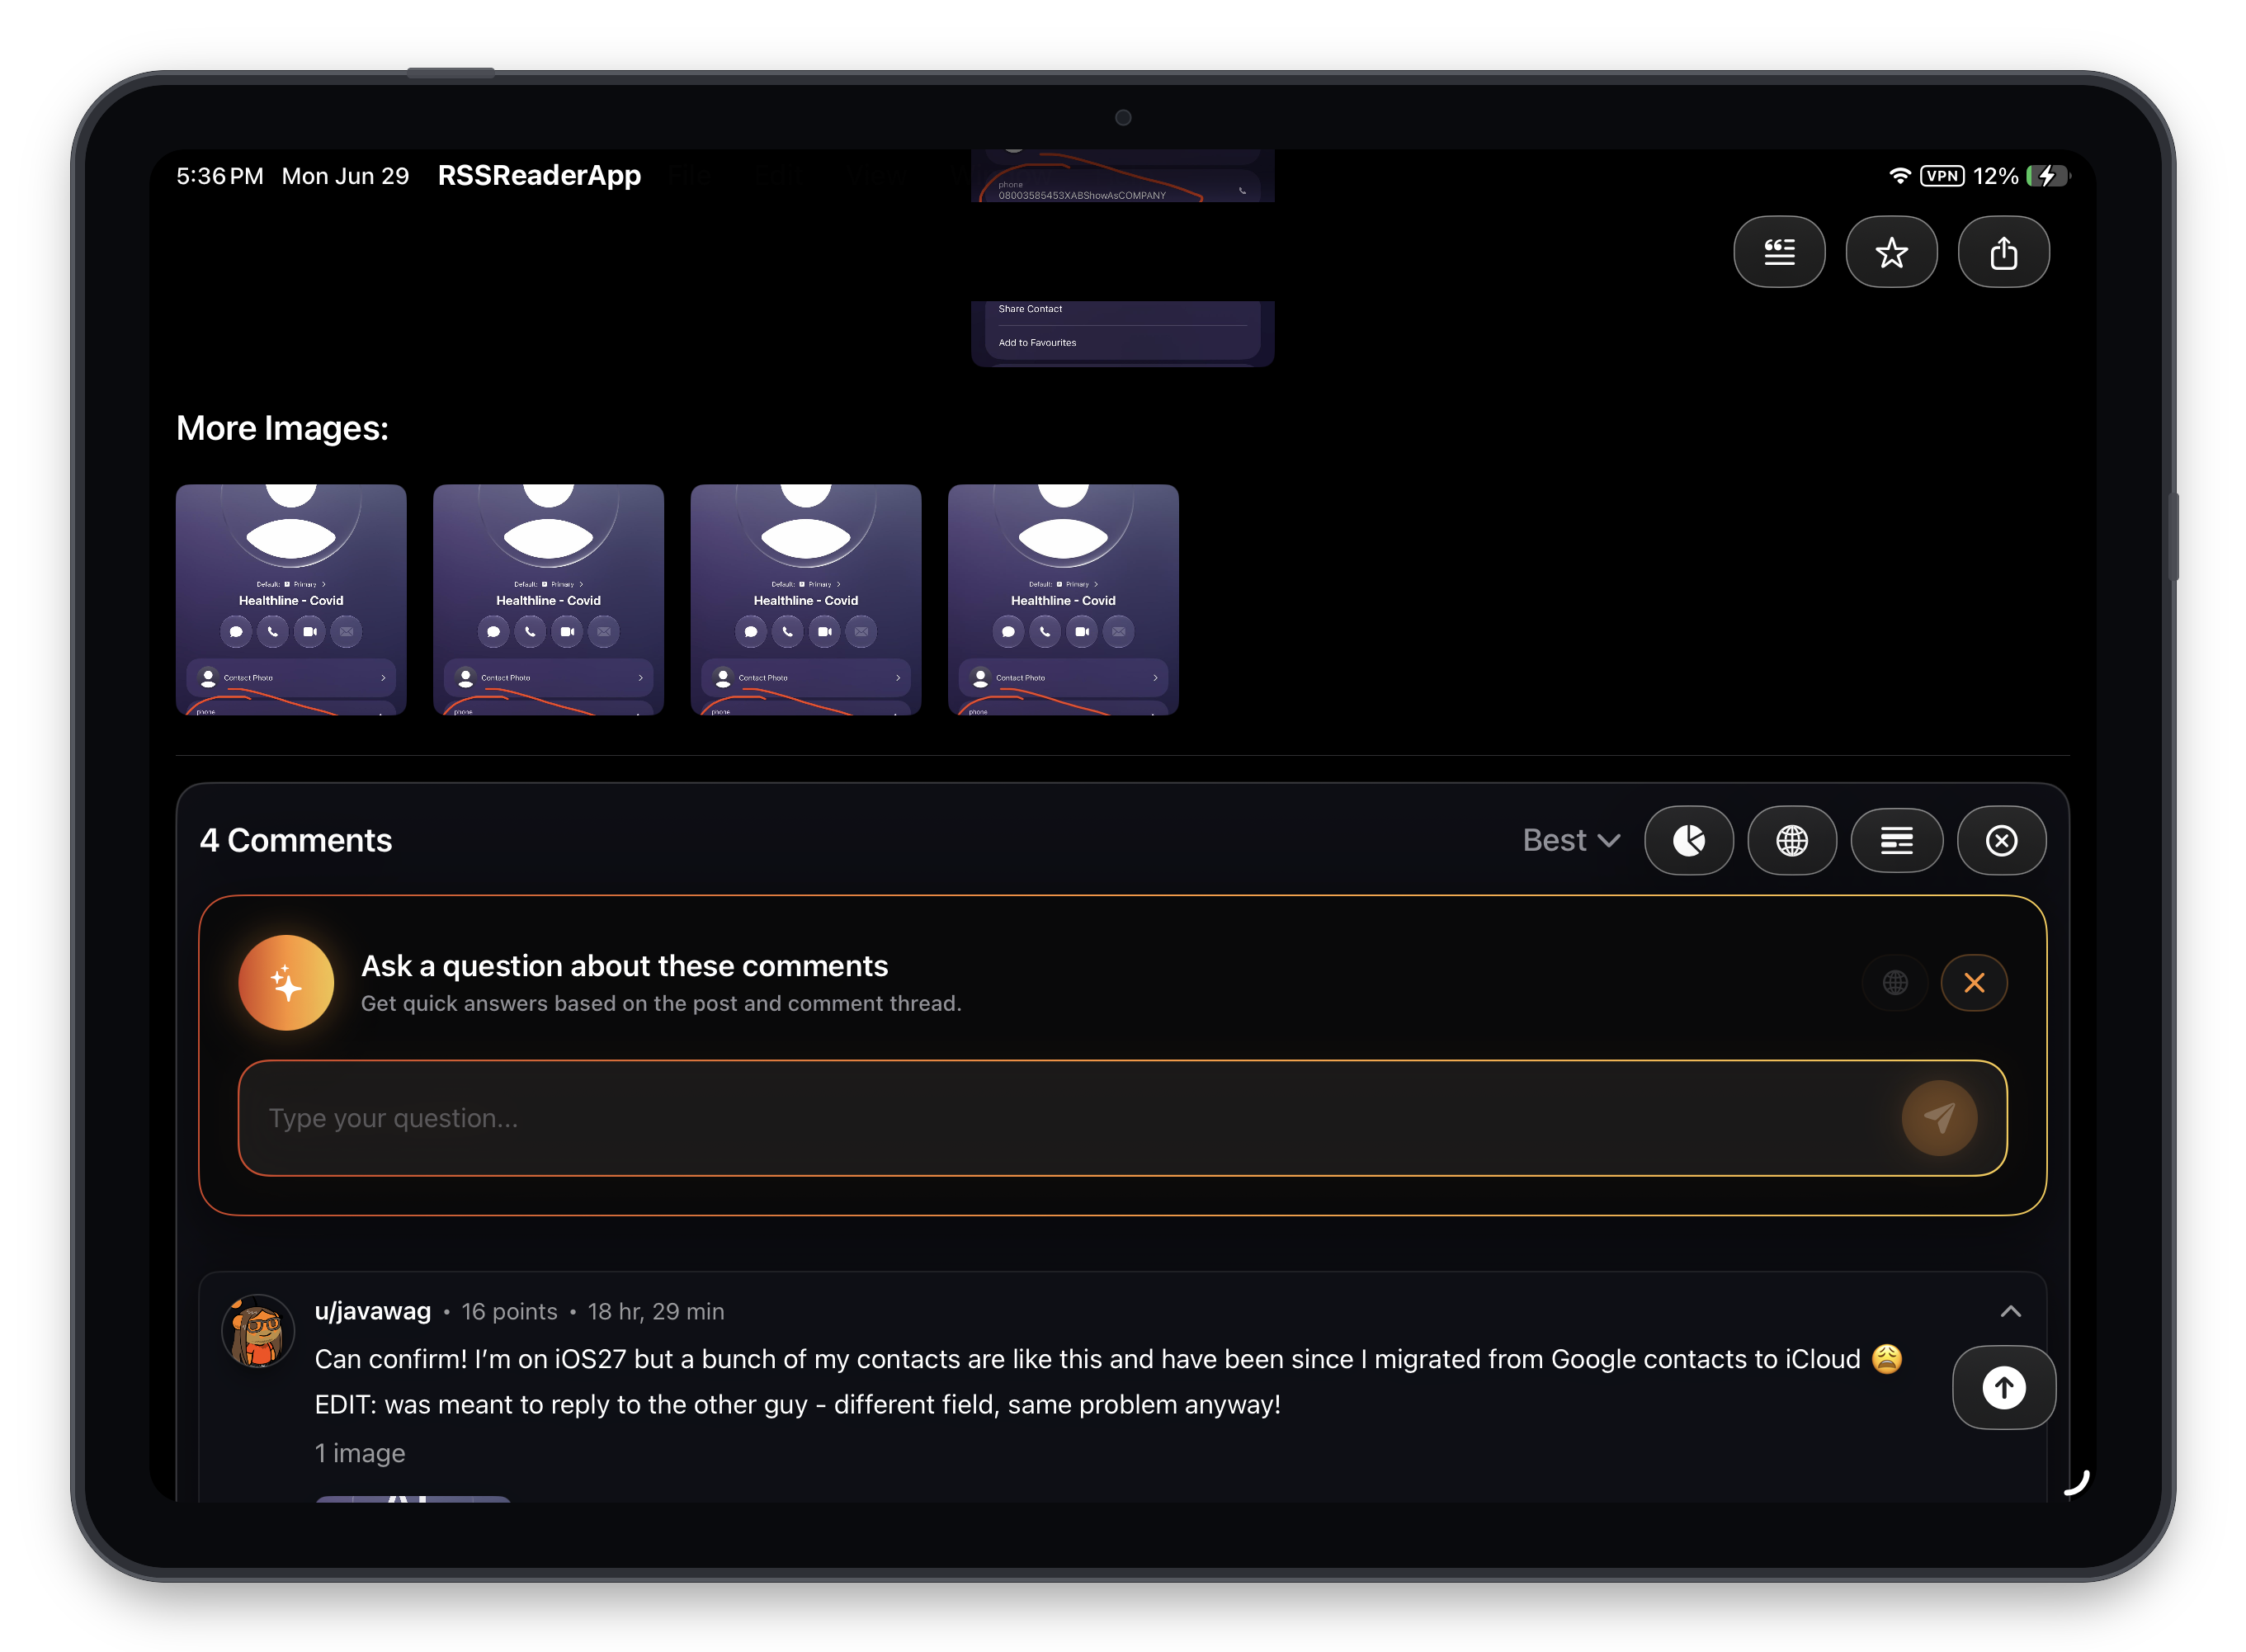Tap the orange sparkle AI icon
This screenshot has width=2246, height=1652.
pos(286,982)
